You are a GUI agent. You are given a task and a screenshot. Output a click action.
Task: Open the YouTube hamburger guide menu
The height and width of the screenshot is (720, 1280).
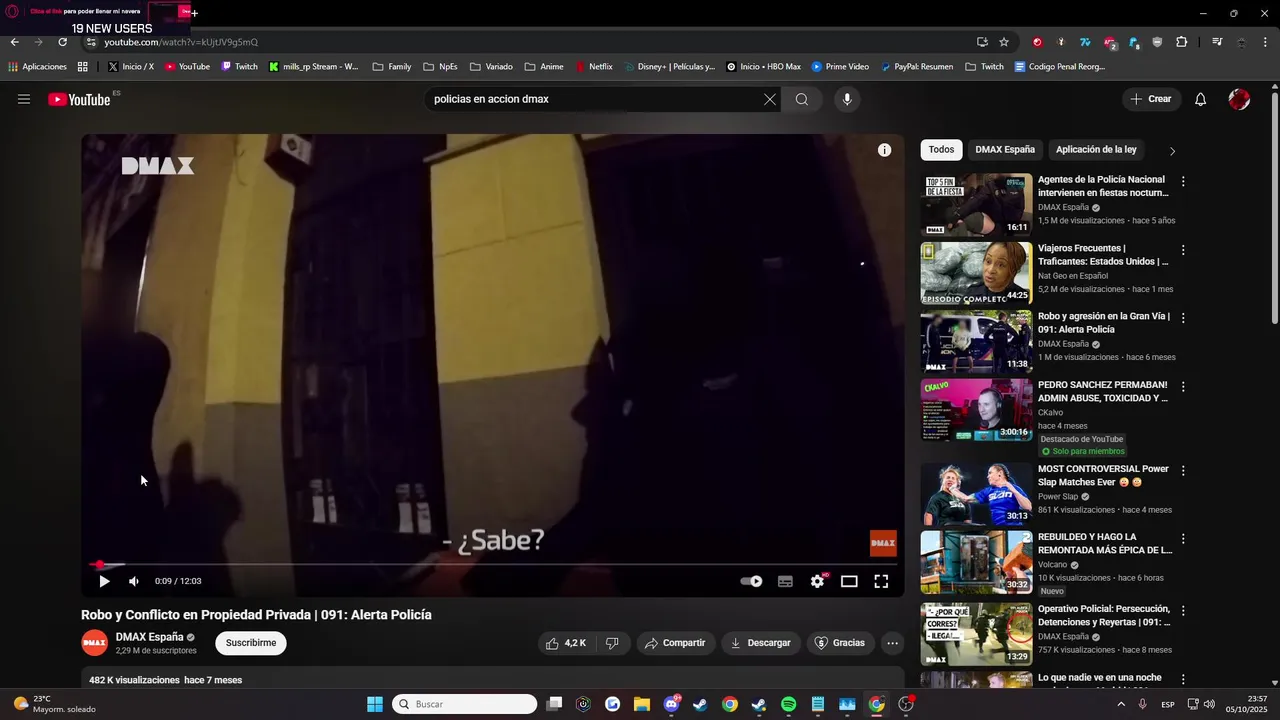(24, 99)
